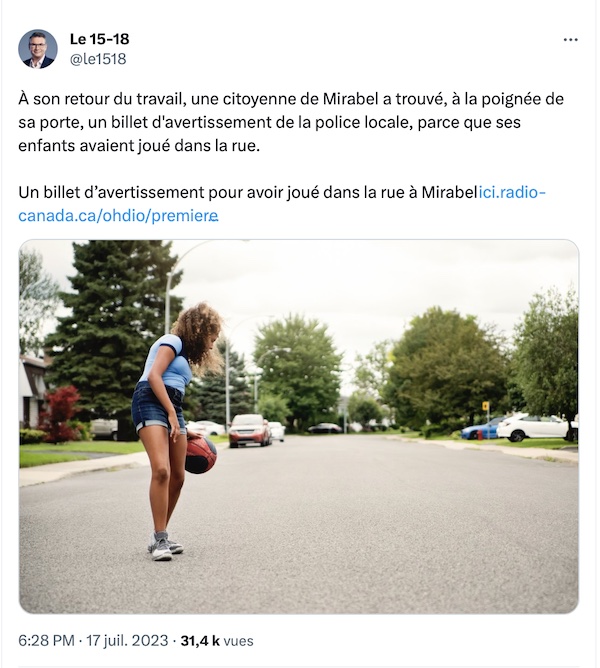This screenshot has width=600, height=668.
Task: Visit the @le1518 handle profile
Action: [x=98, y=59]
